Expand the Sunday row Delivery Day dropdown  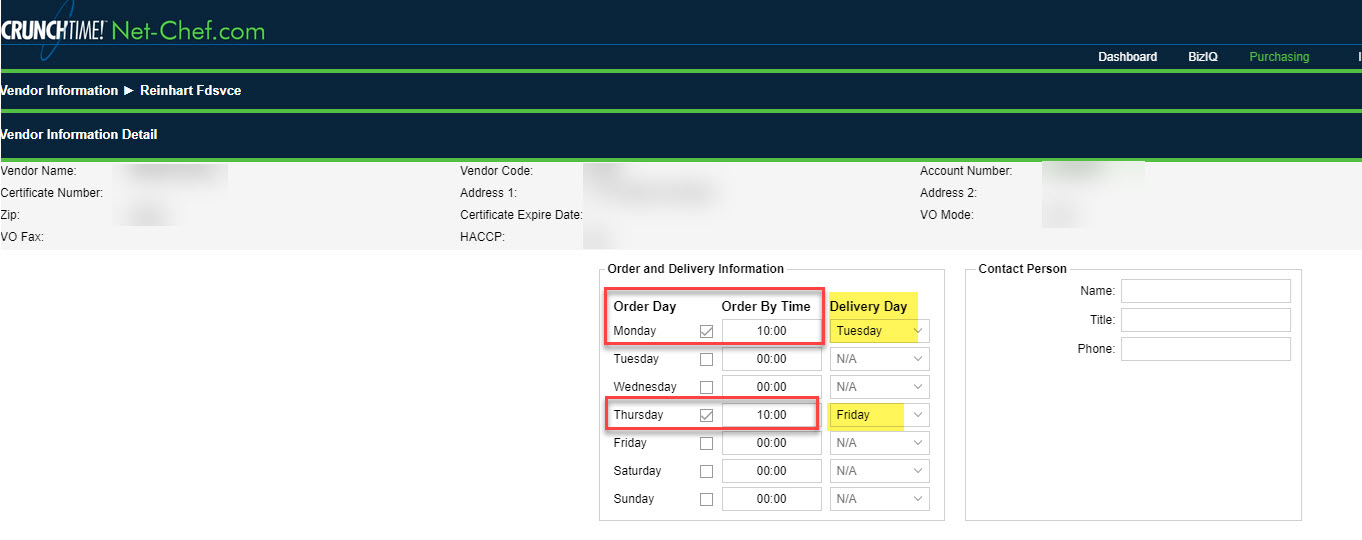point(879,499)
